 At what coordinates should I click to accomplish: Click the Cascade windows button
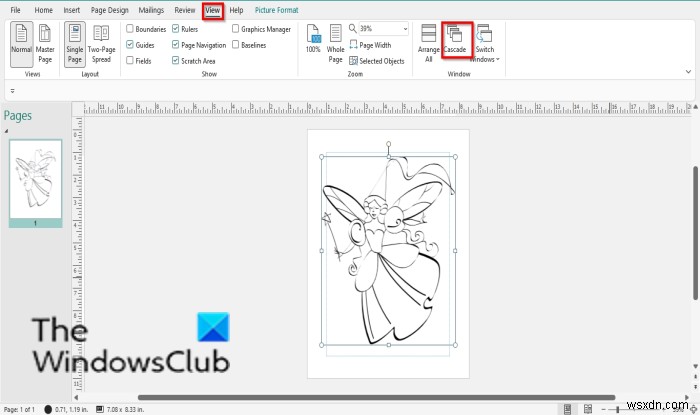[x=455, y=40]
